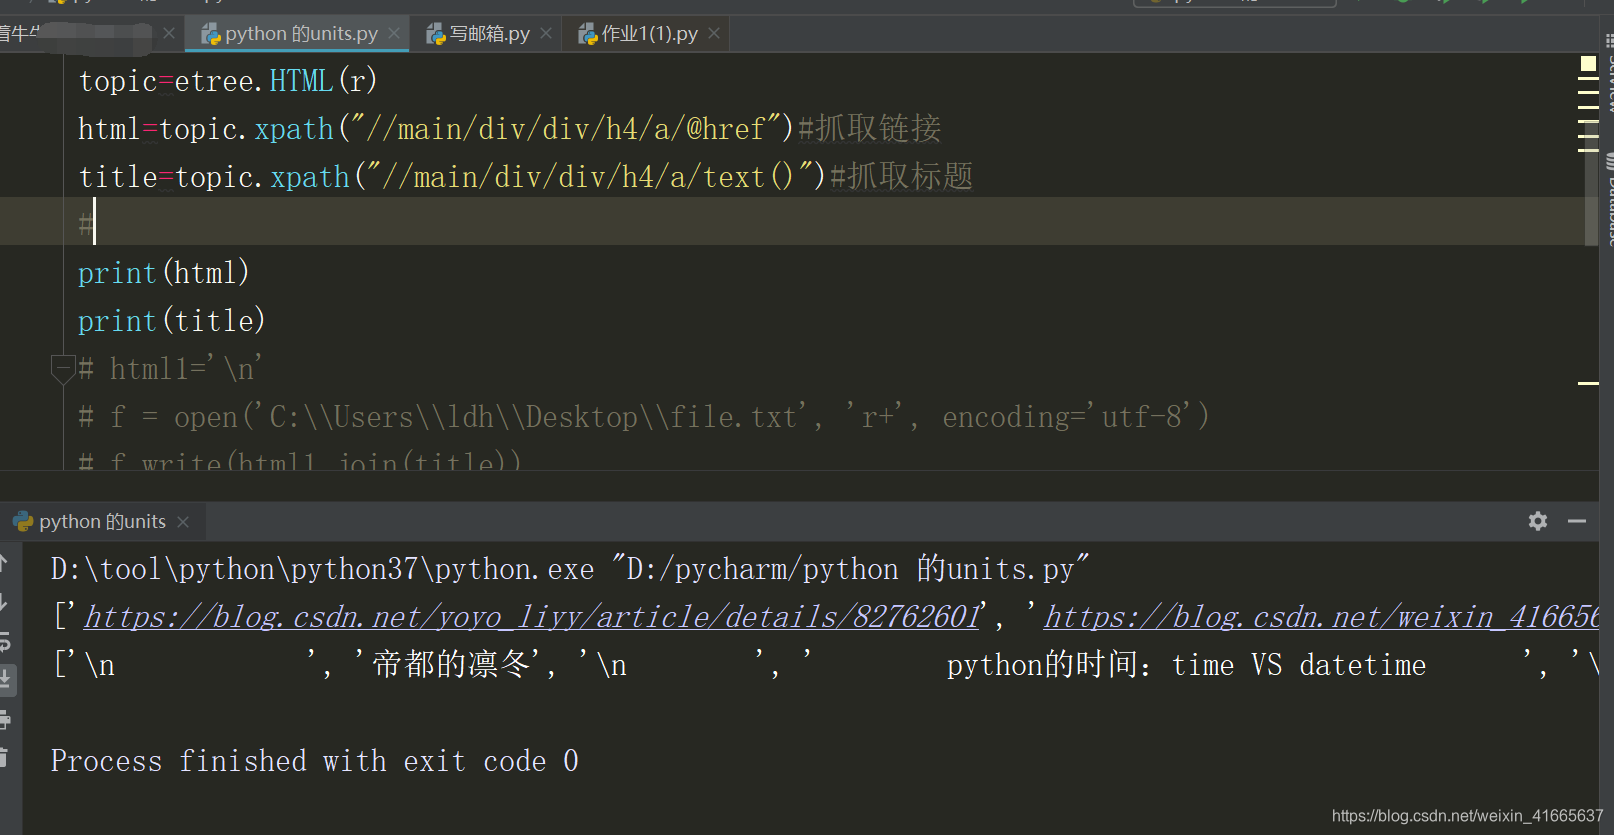1614x835 pixels.
Task: Place cursor on the 'print(title)' line
Action: 172,321
